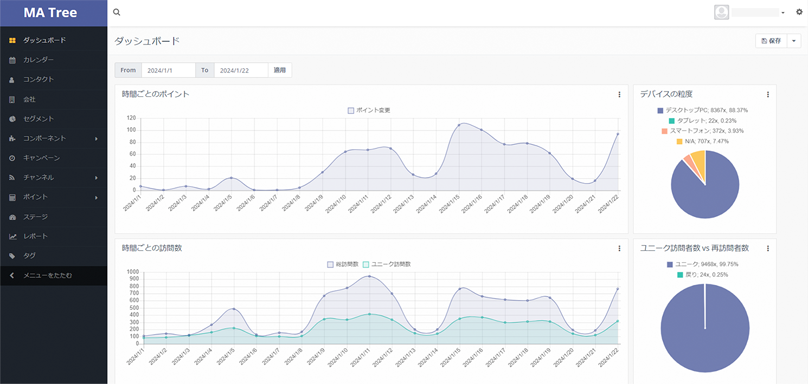Toggle 総訪問数 legend series

pos(343,264)
